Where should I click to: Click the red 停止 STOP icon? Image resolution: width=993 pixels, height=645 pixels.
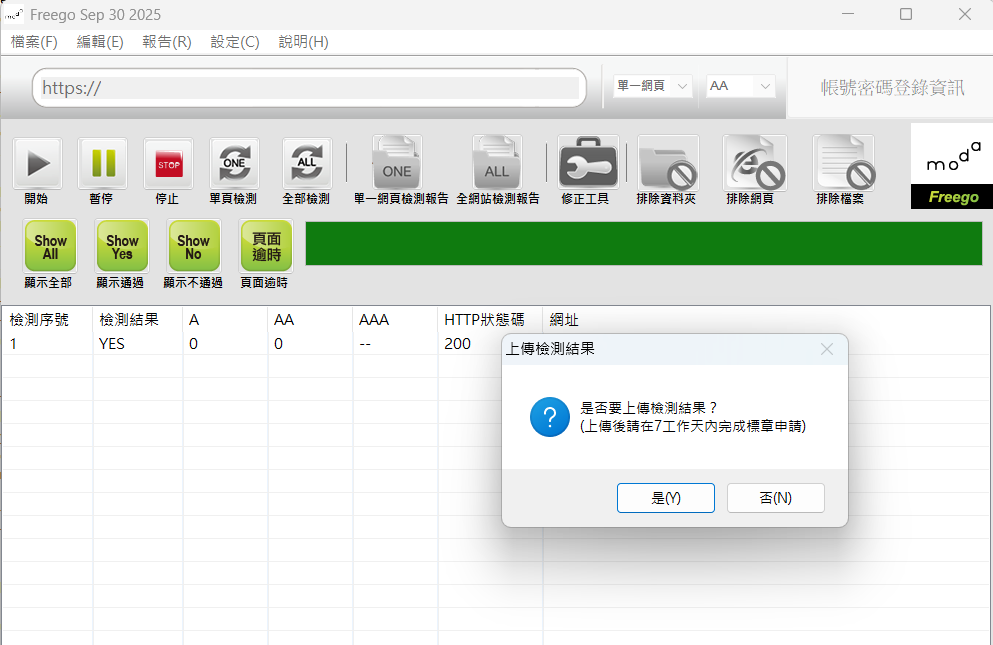[168, 163]
